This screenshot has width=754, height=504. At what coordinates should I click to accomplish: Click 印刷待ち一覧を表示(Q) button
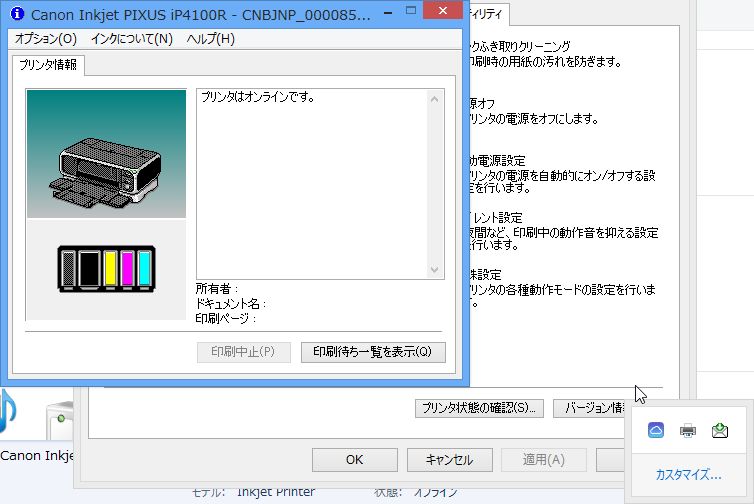(x=373, y=352)
